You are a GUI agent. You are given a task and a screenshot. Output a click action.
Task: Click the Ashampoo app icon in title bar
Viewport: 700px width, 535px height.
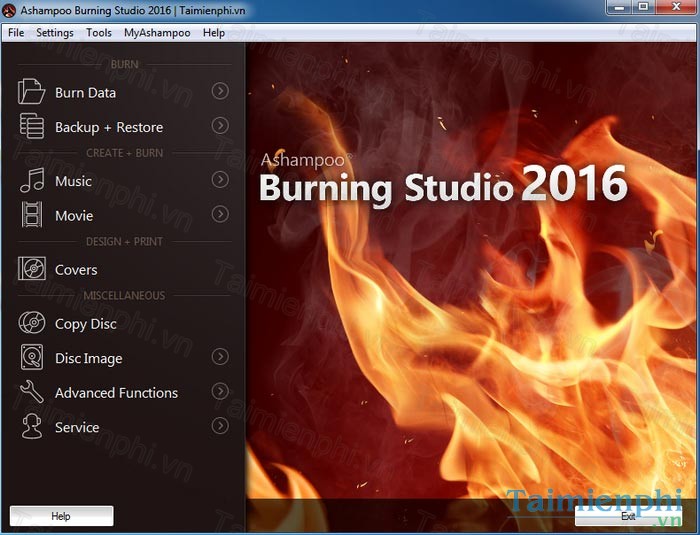click(10, 10)
